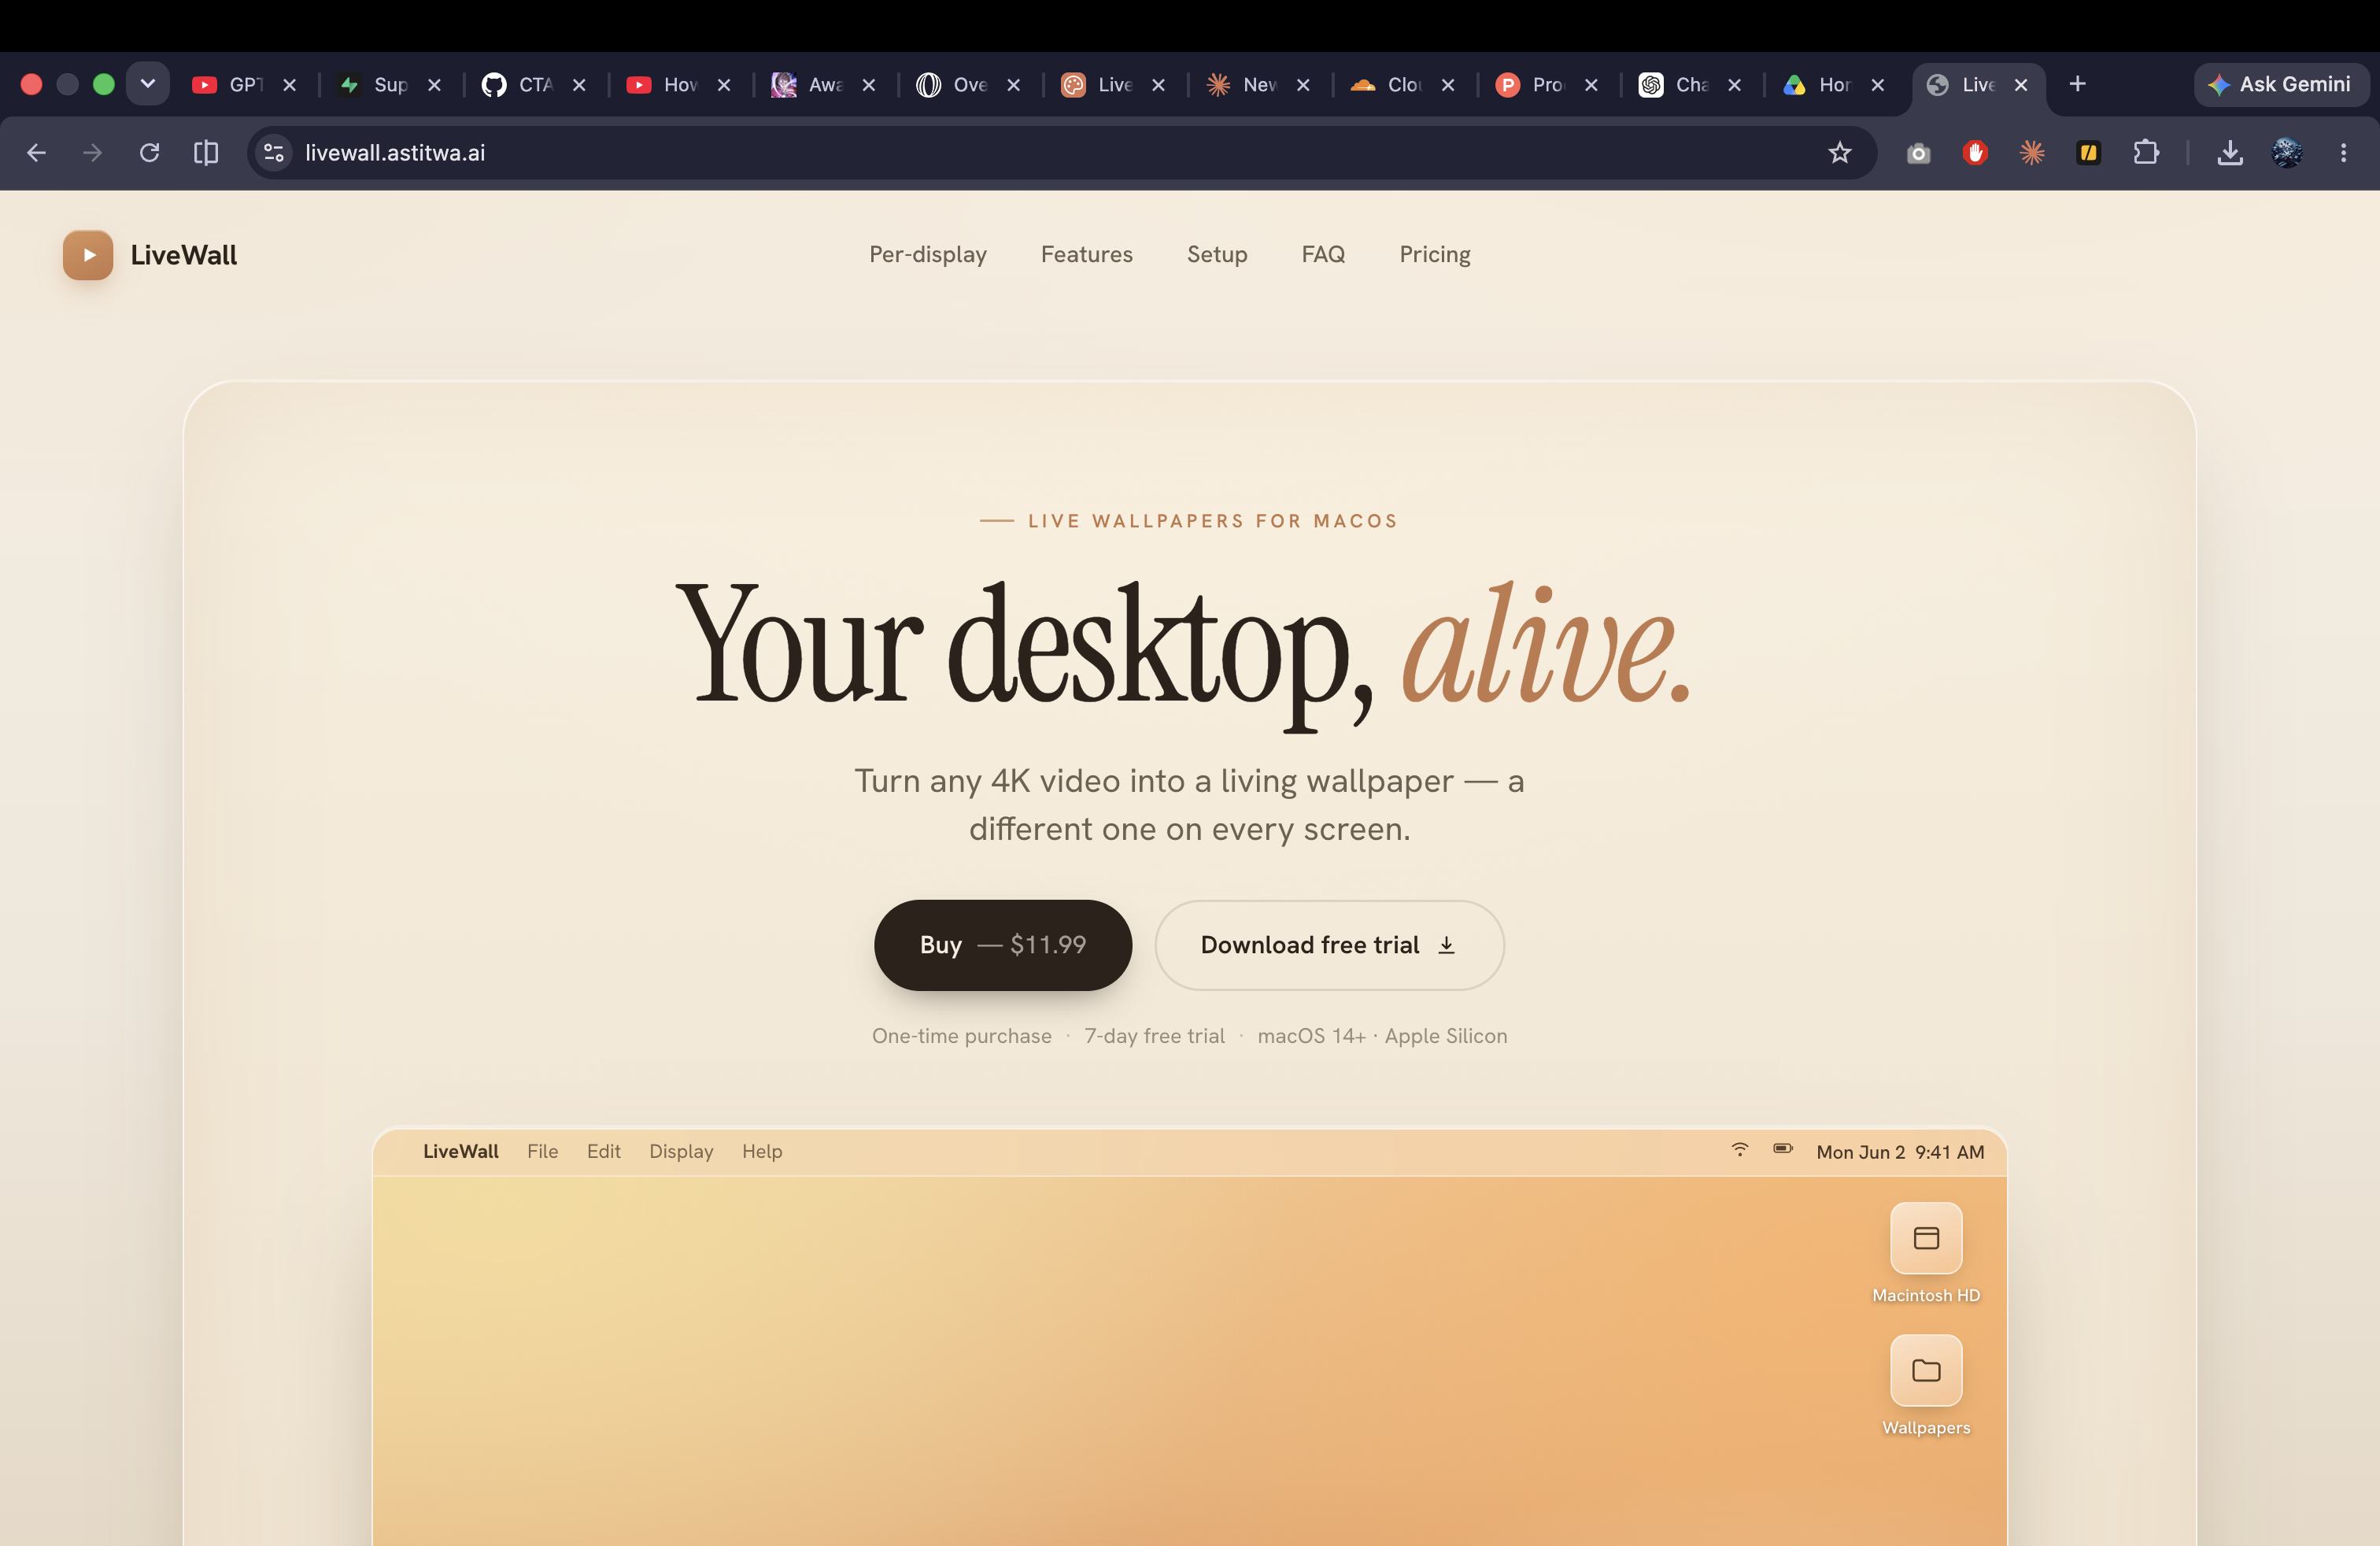The height and width of the screenshot is (1546, 2380).
Task: Click the LiveWall menu in mockup menu bar
Action: tap(460, 1151)
